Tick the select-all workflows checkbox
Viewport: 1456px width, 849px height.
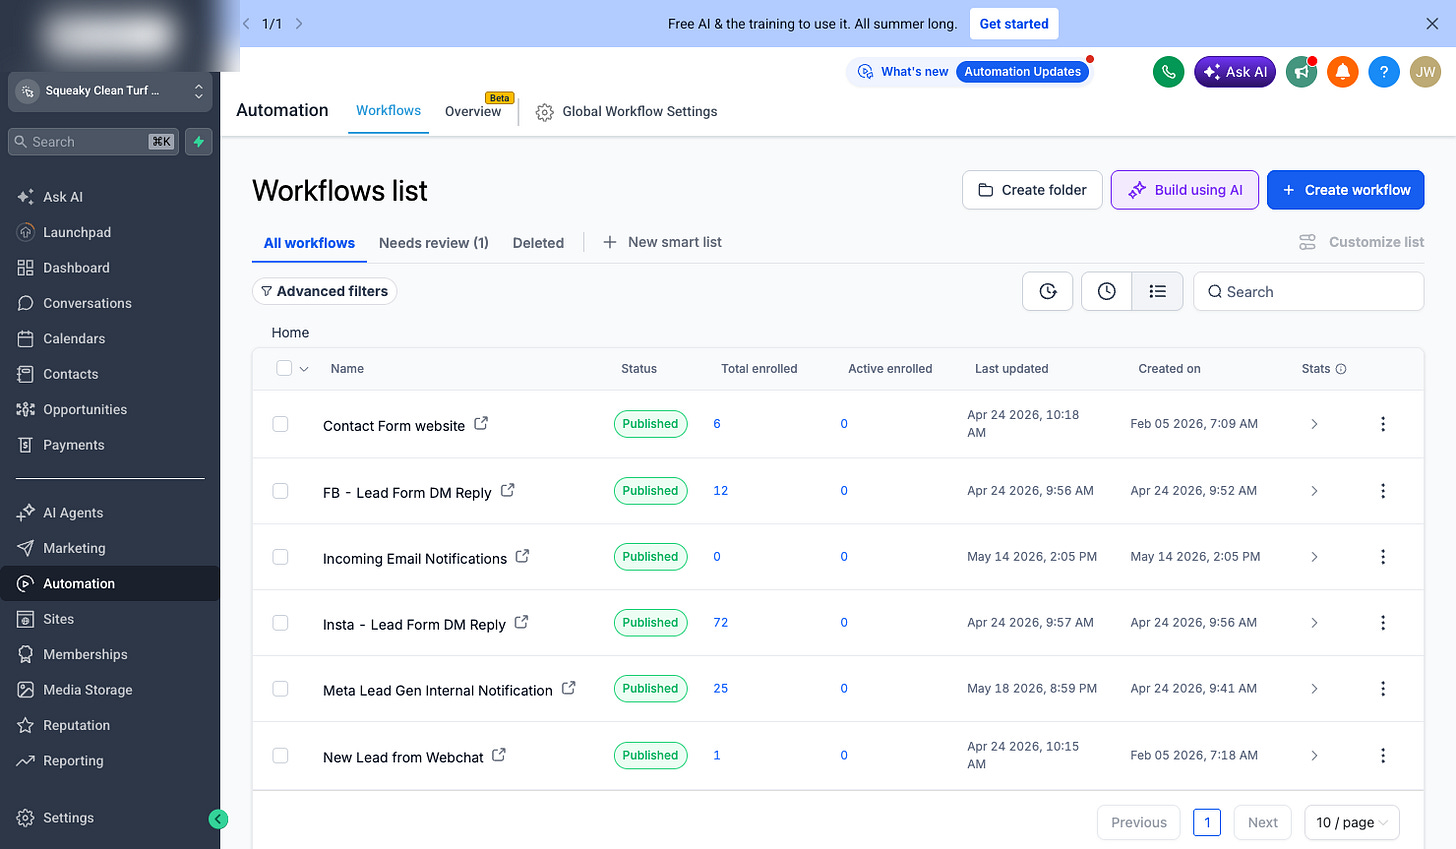pyautogui.click(x=284, y=368)
